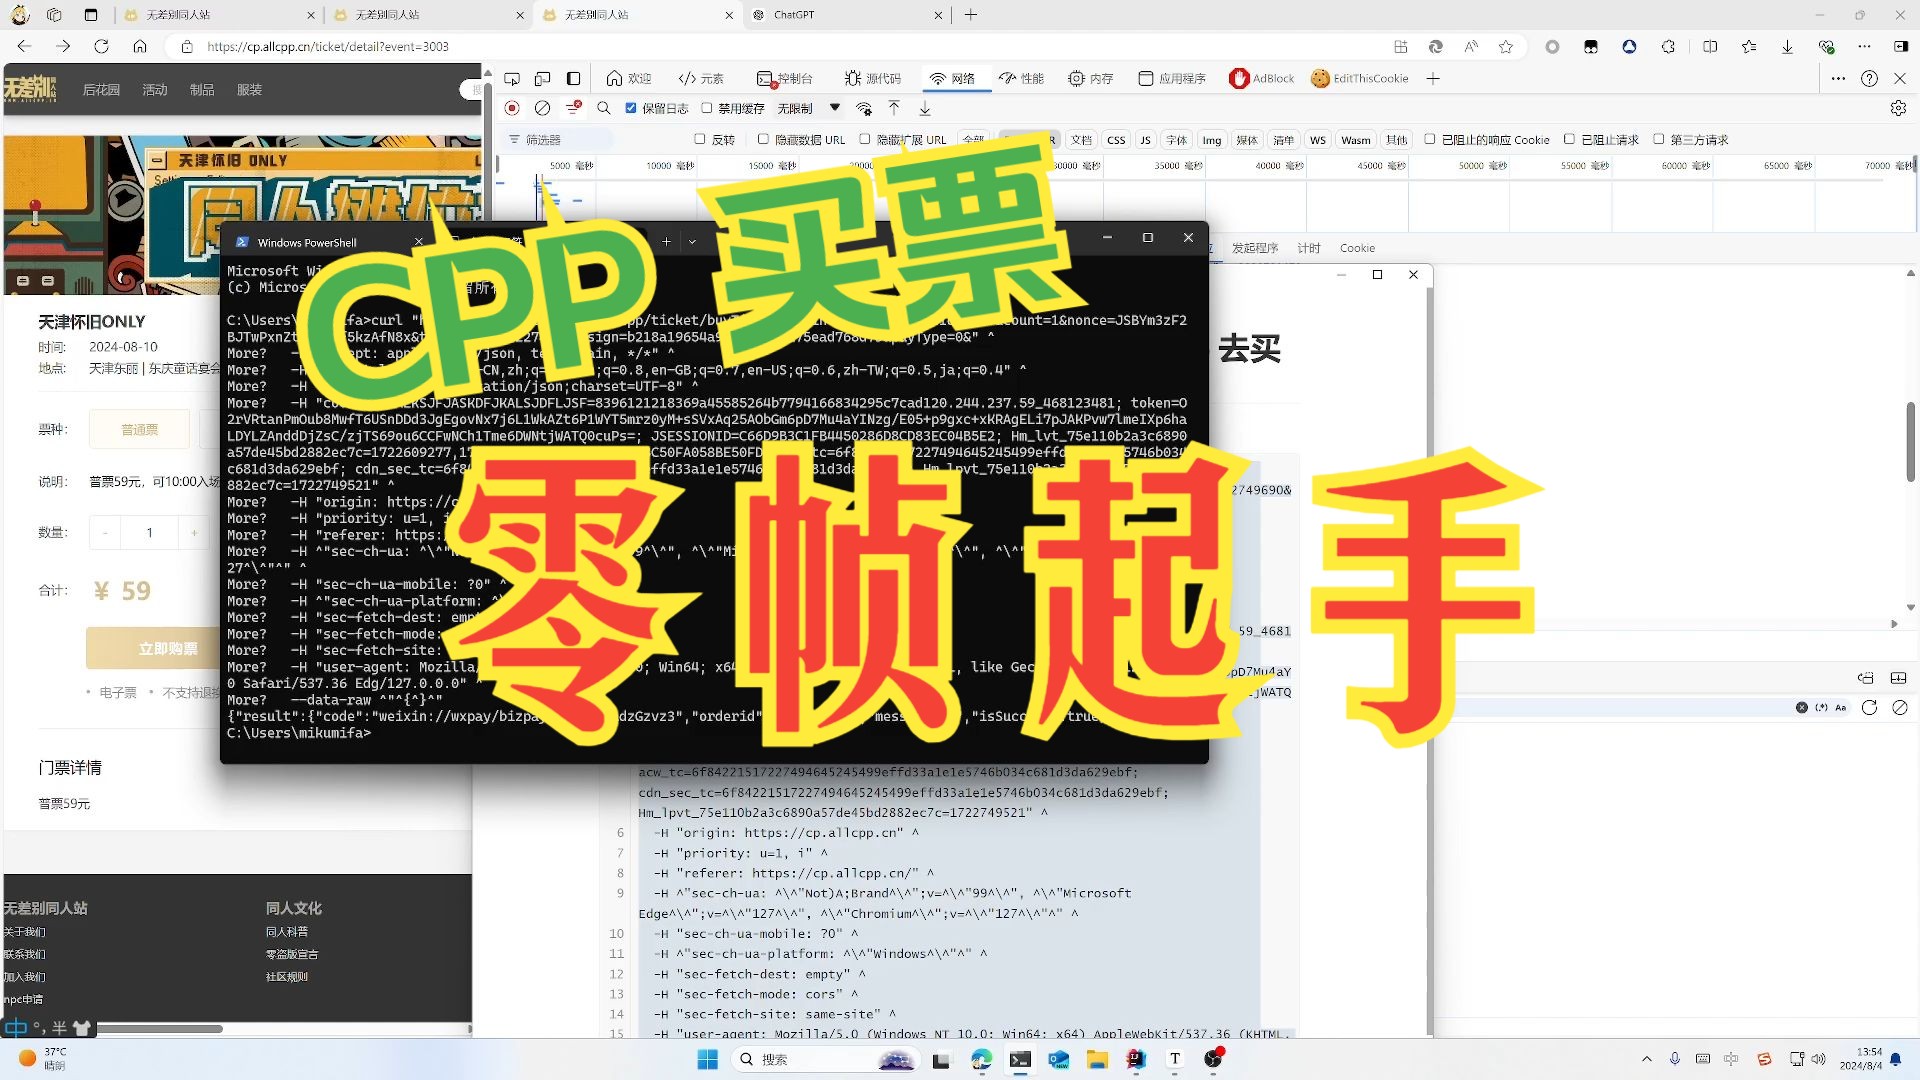1920x1080 pixels.
Task: Enable blocked requests checkbox
Action: coord(1569,139)
